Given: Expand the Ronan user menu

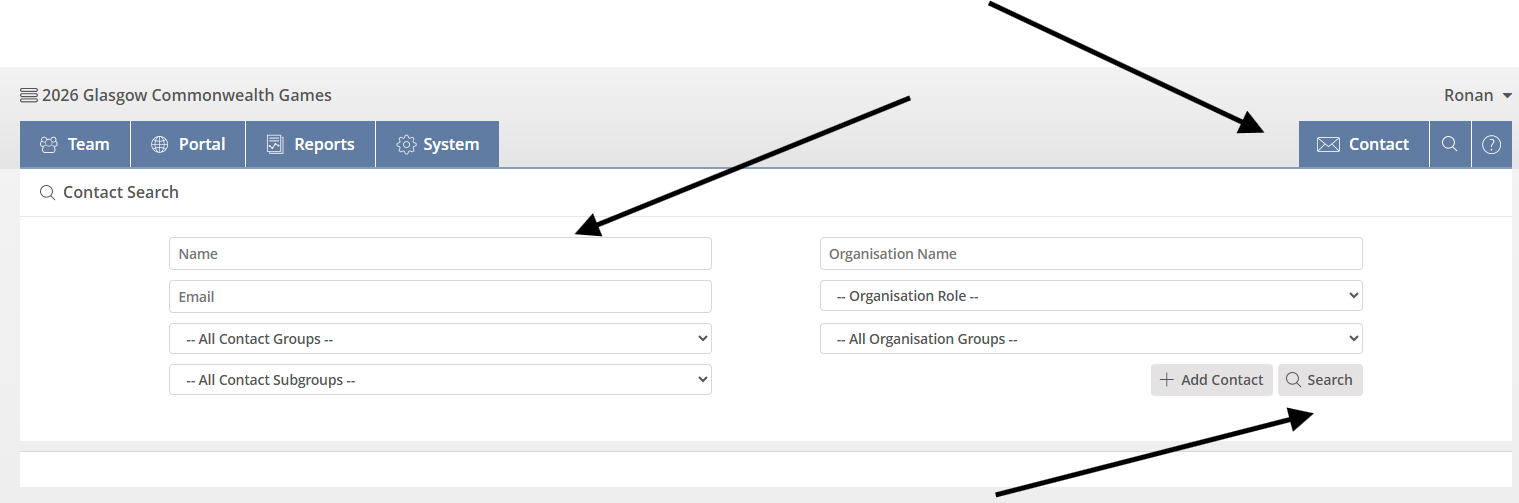Looking at the screenshot, I should tap(1477, 96).
